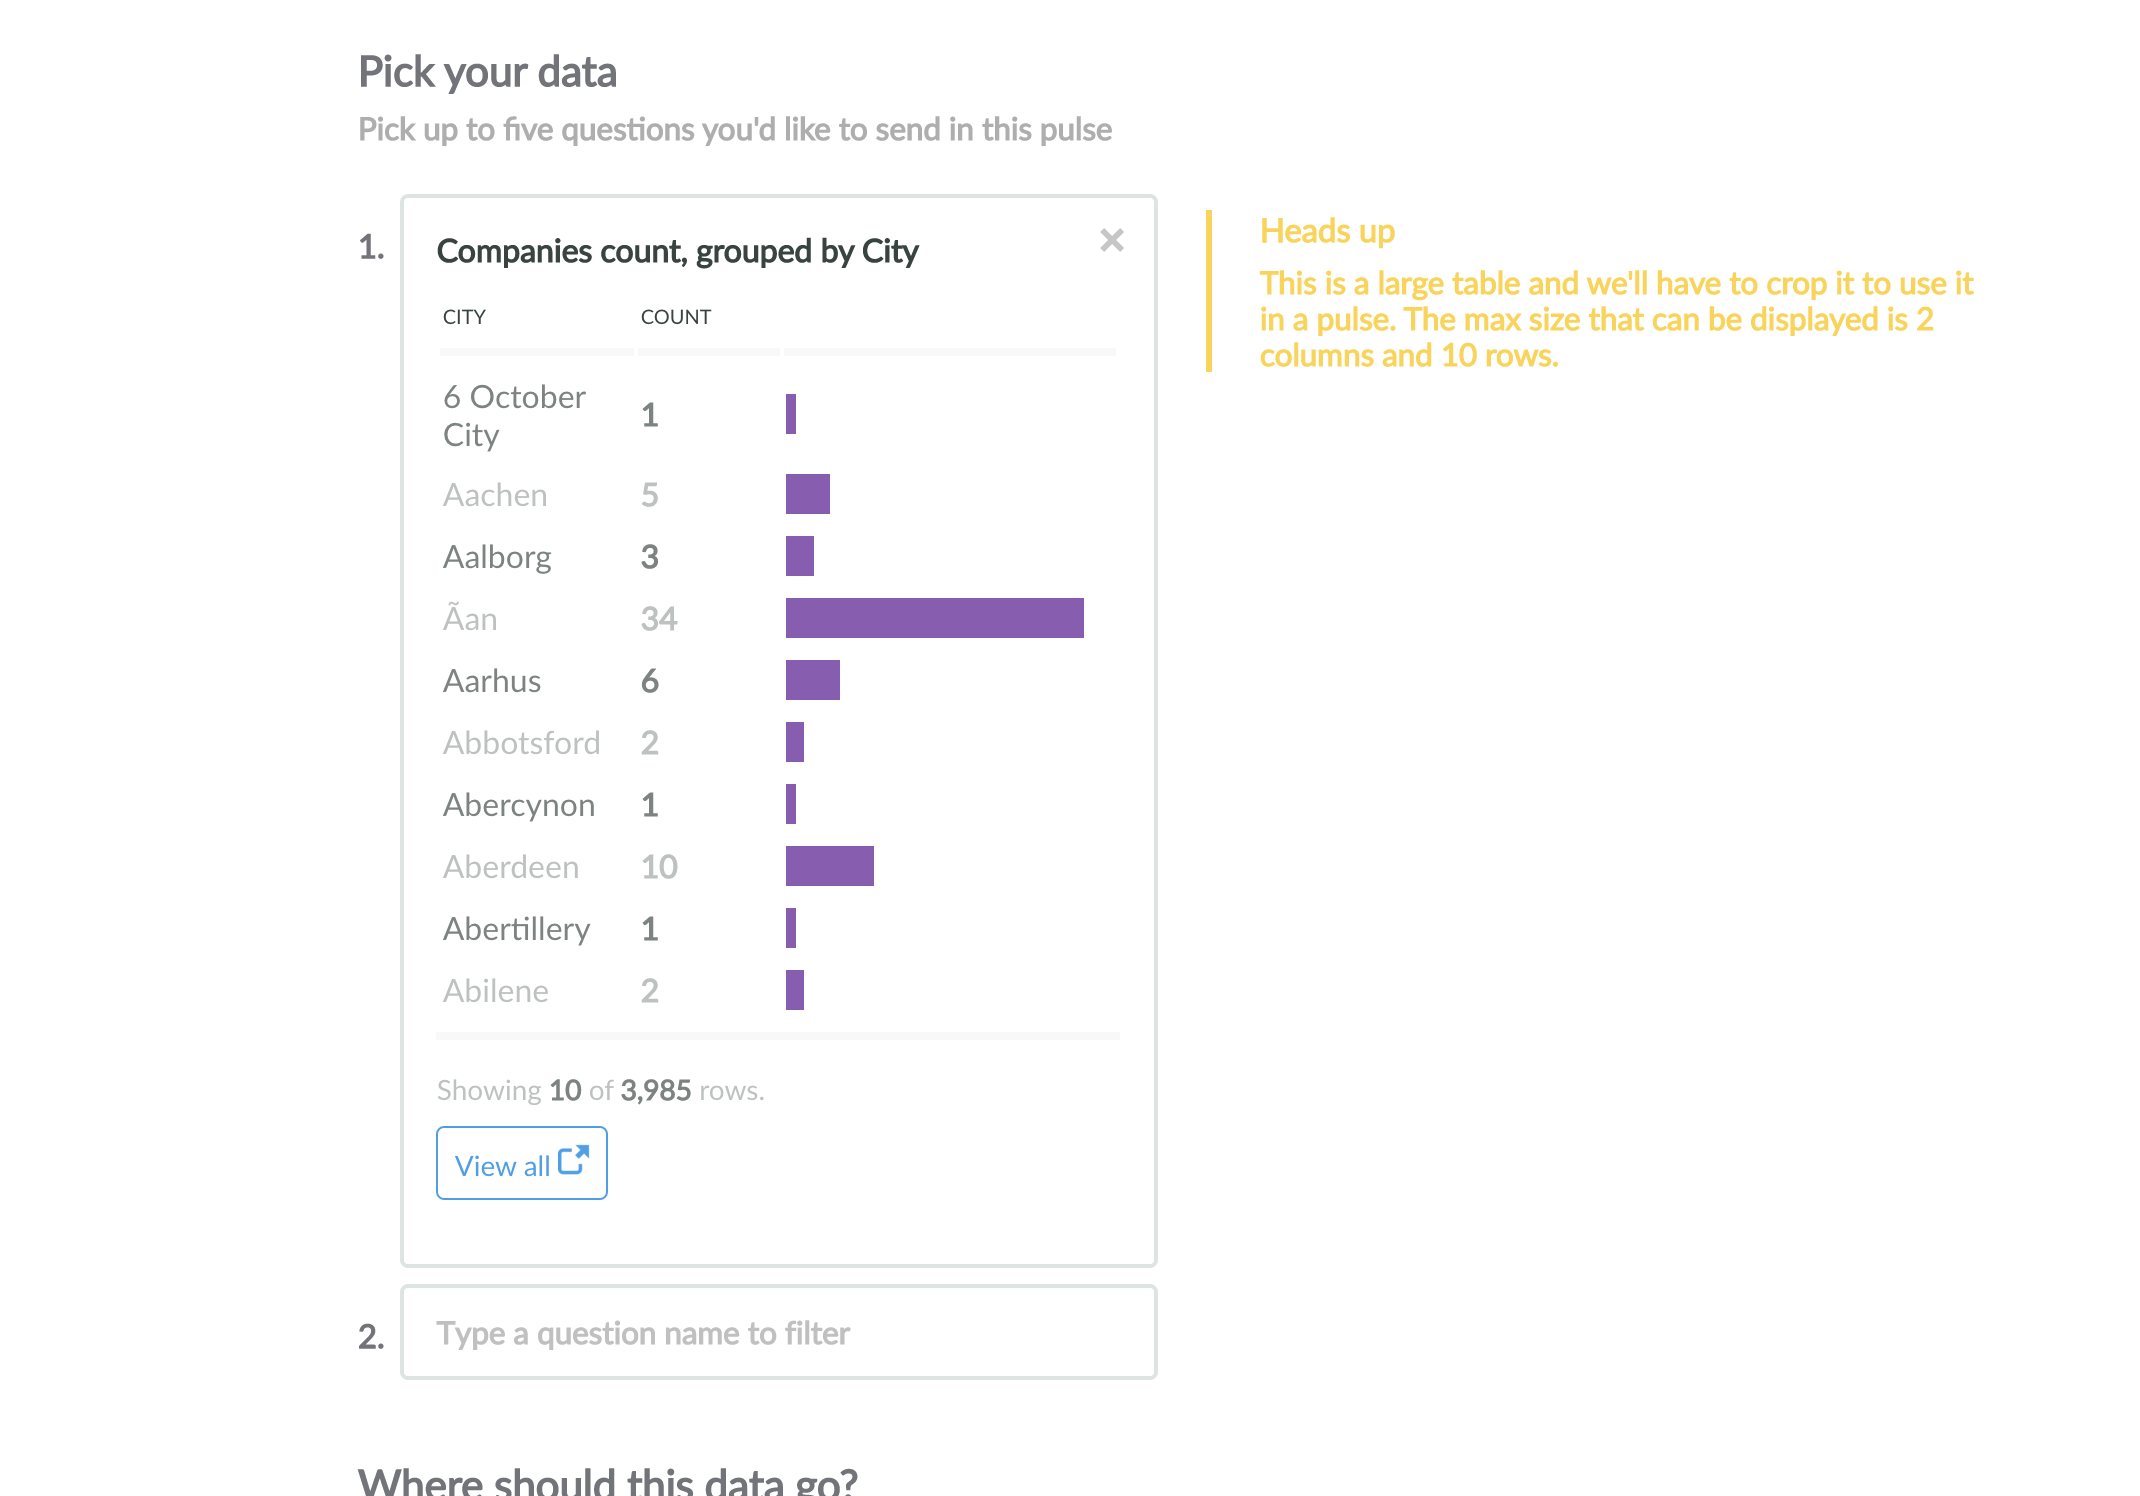The image size is (2140, 1496).
Task: Click the Showing 10 of 3,985 rows text
Action: pos(600,1090)
